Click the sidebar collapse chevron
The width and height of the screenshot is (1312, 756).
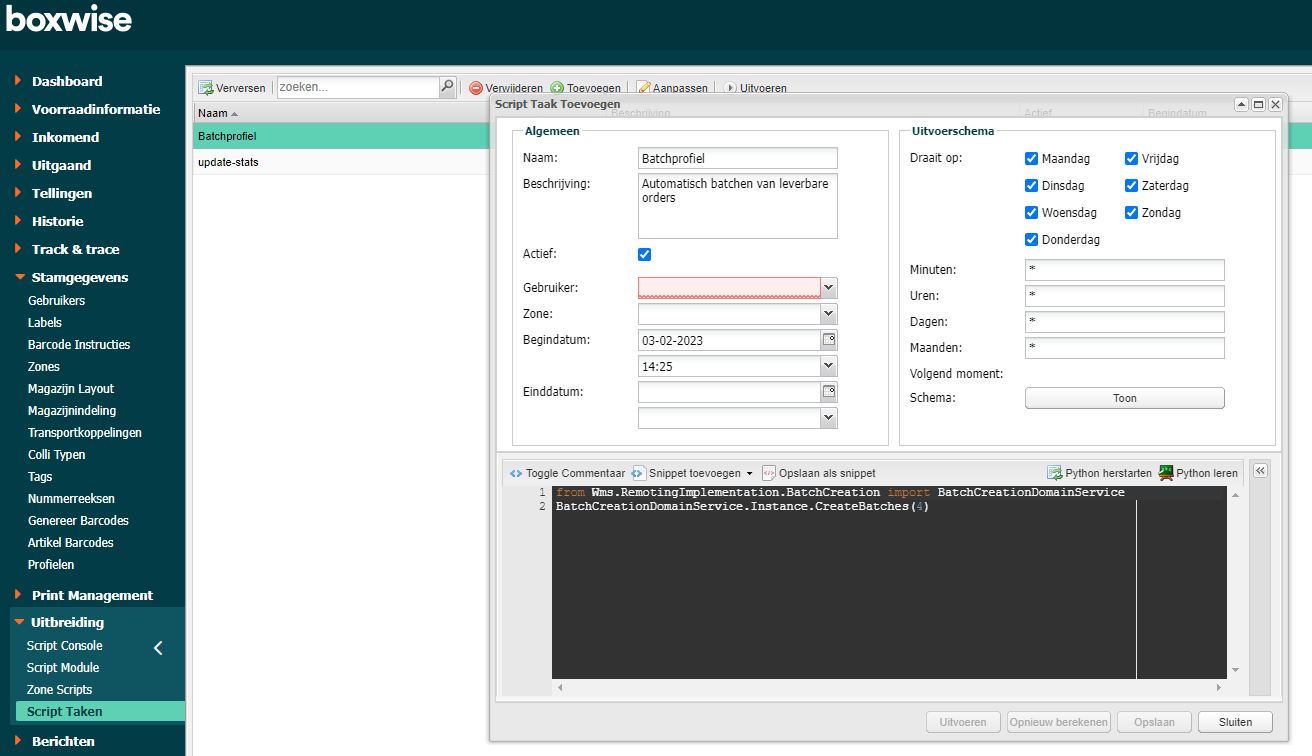[158, 648]
